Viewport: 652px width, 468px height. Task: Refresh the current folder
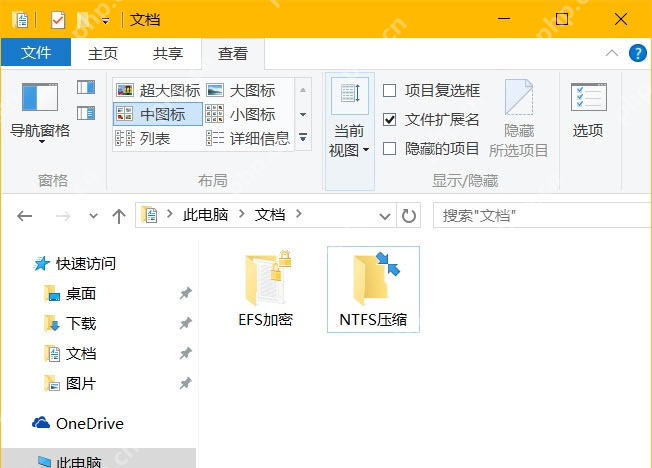(409, 215)
